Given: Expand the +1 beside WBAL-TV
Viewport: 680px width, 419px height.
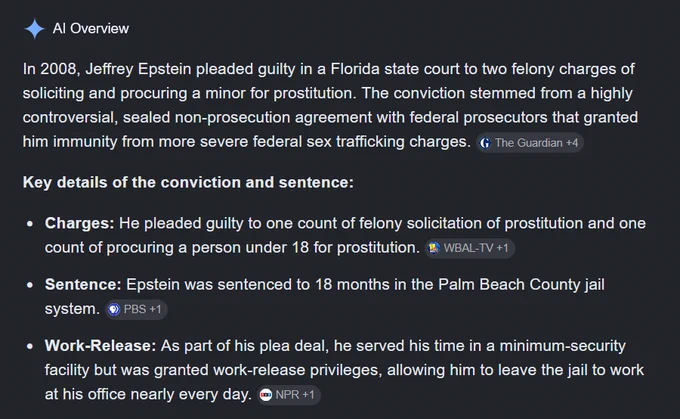Looking at the screenshot, I should (502, 248).
